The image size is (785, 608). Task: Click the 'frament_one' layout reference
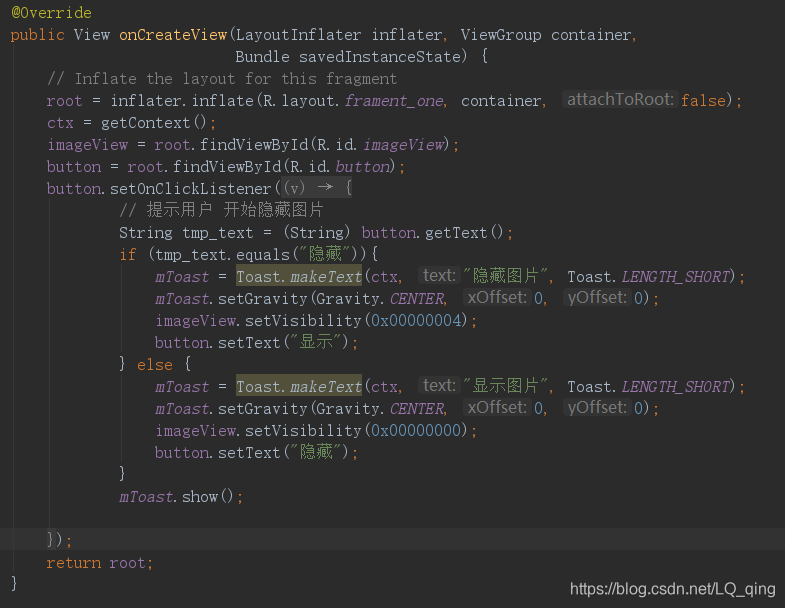coord(394,101)
